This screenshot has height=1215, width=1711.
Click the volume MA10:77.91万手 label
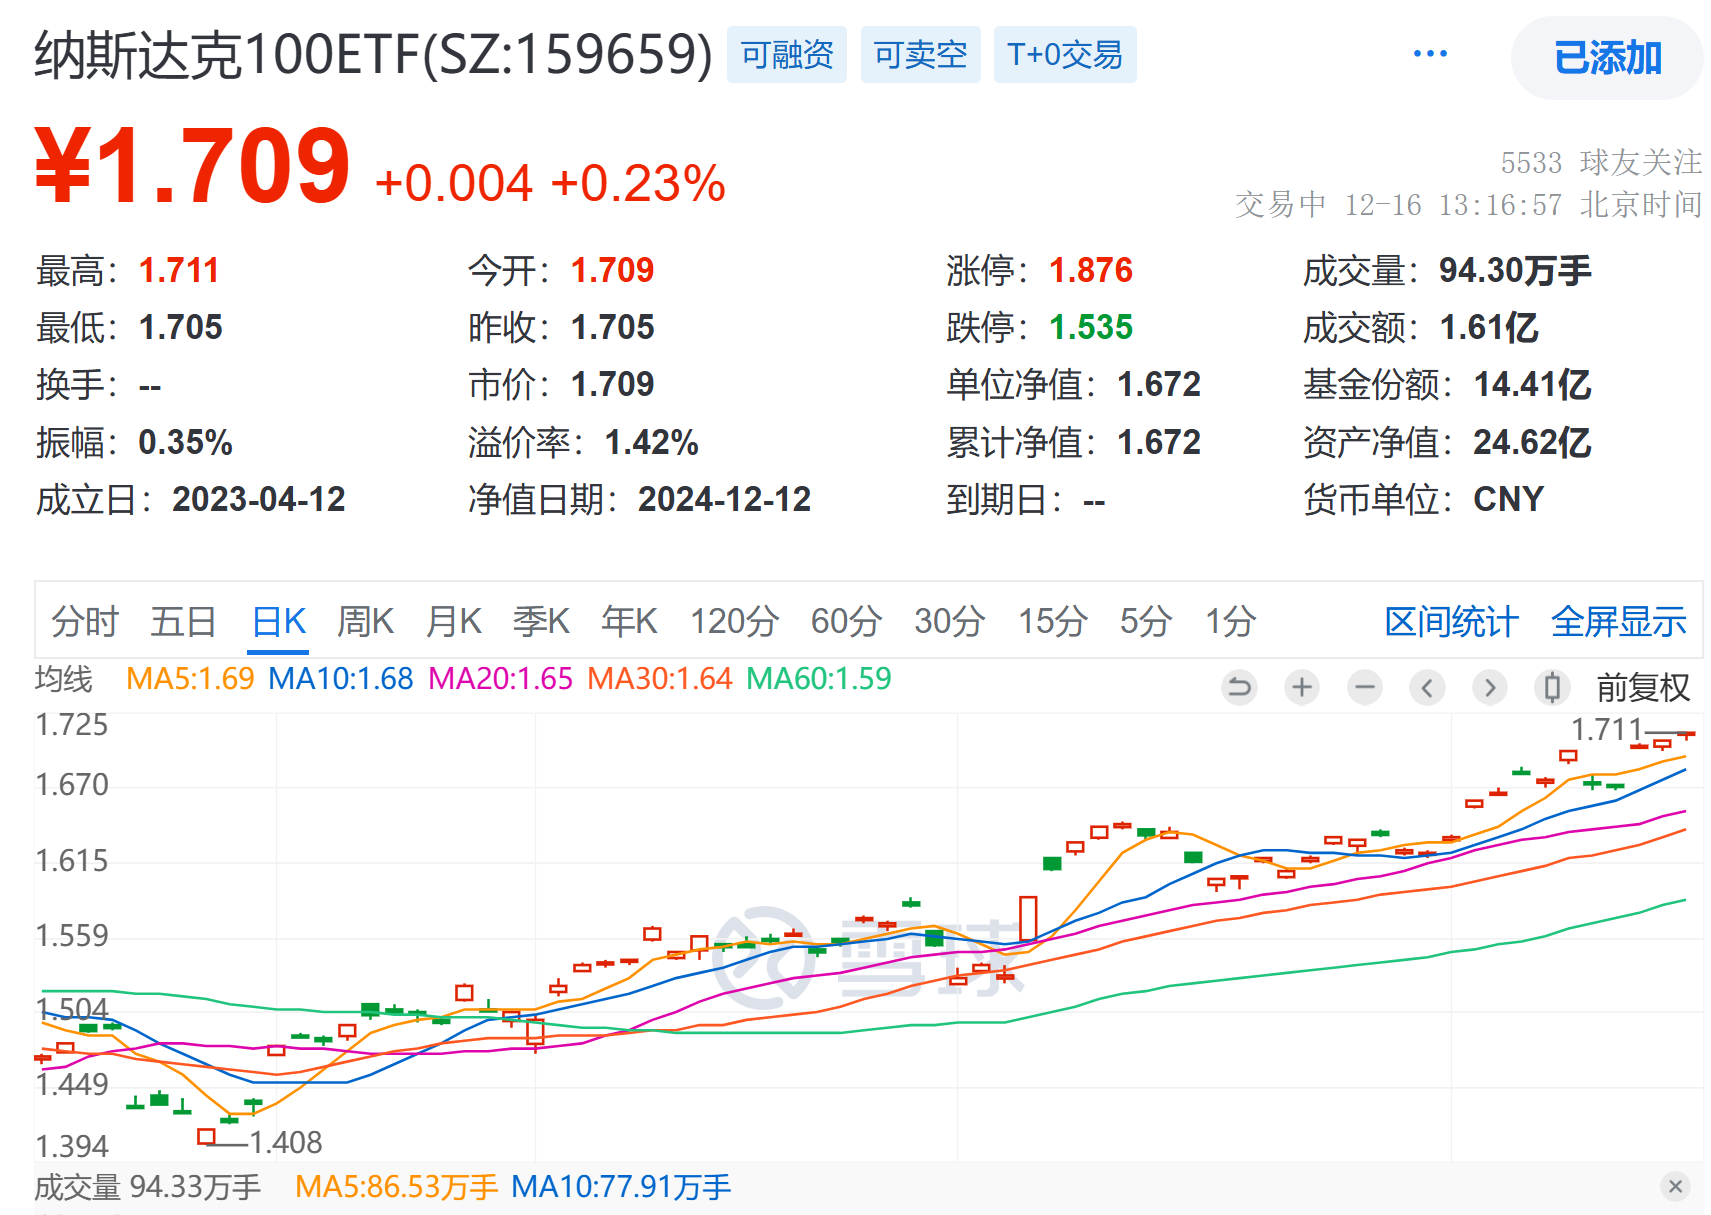coord(621,1187)
